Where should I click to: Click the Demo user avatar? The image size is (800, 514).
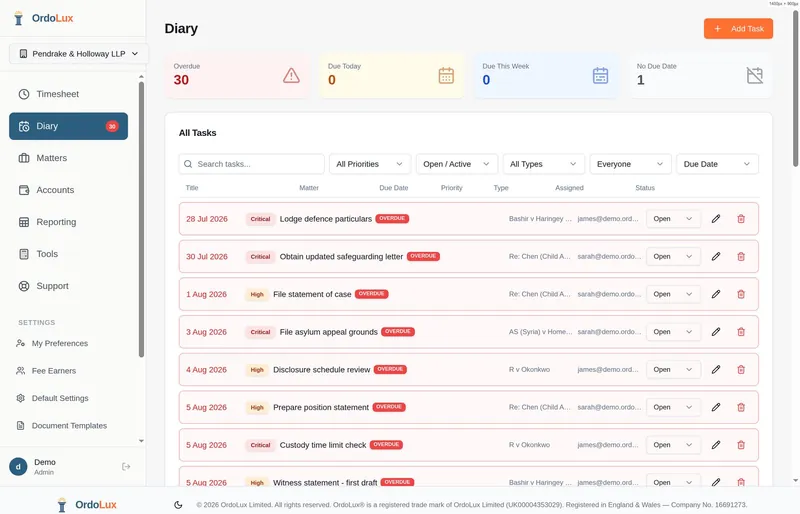click(x=18, y=467)
